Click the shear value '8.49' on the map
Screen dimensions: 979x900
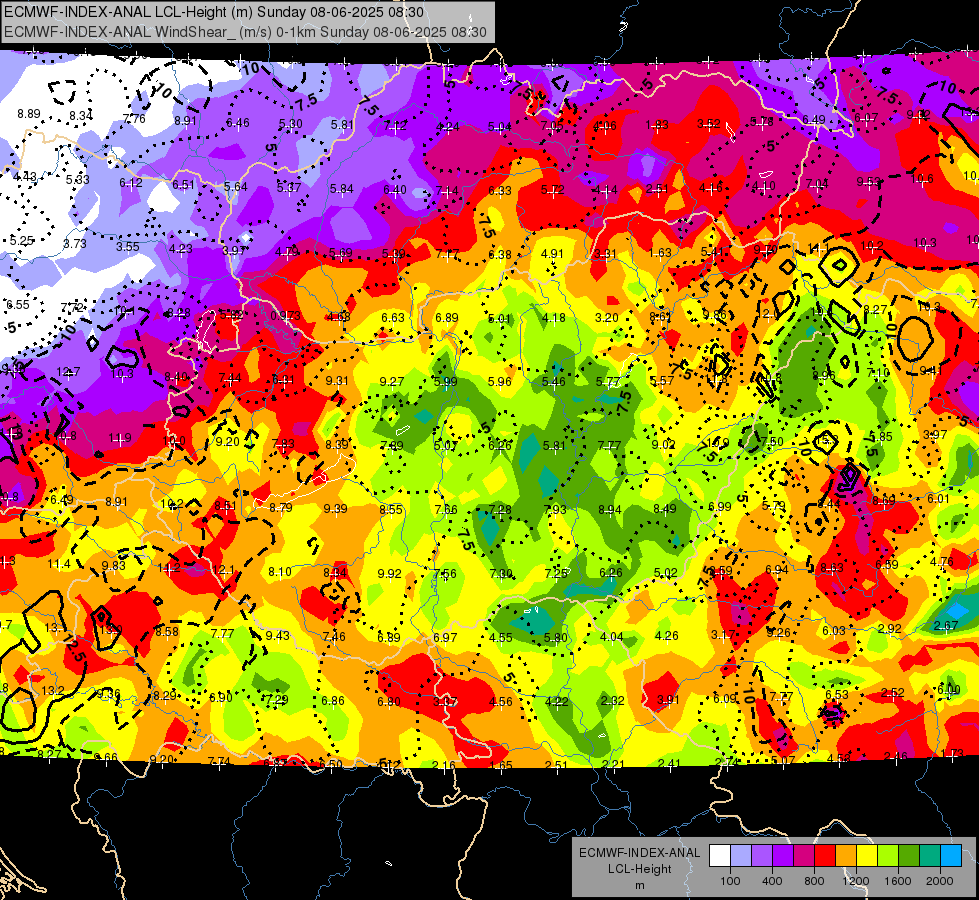pos(664,508)
